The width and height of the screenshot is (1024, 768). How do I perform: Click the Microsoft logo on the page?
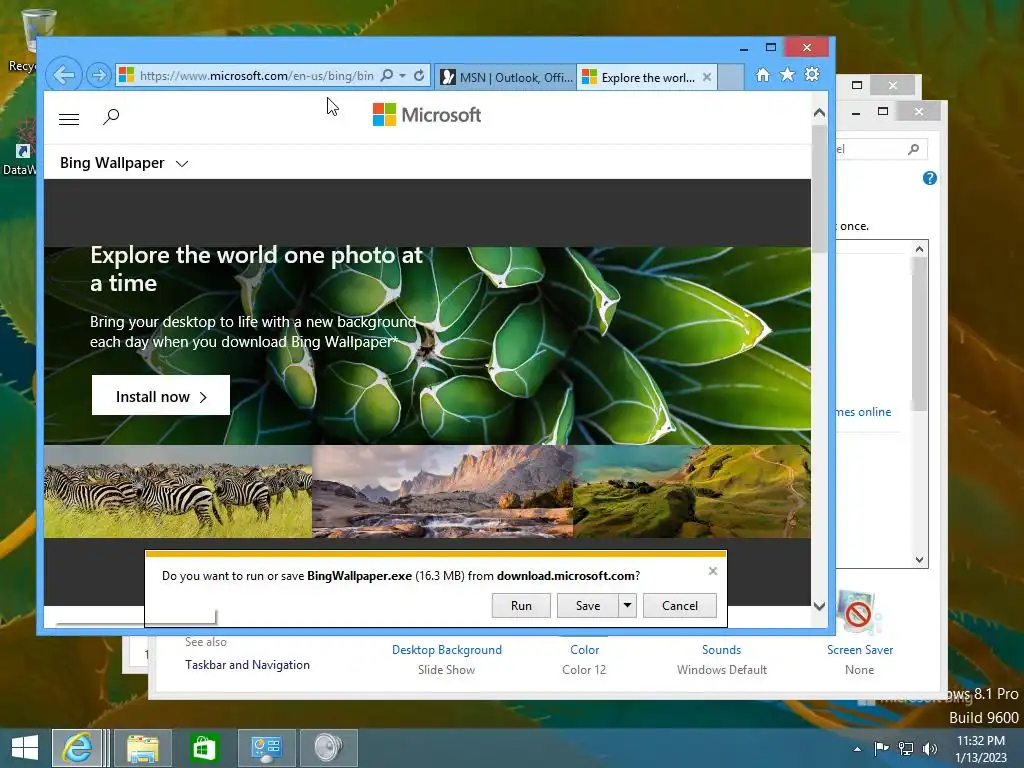pos(426,115)
